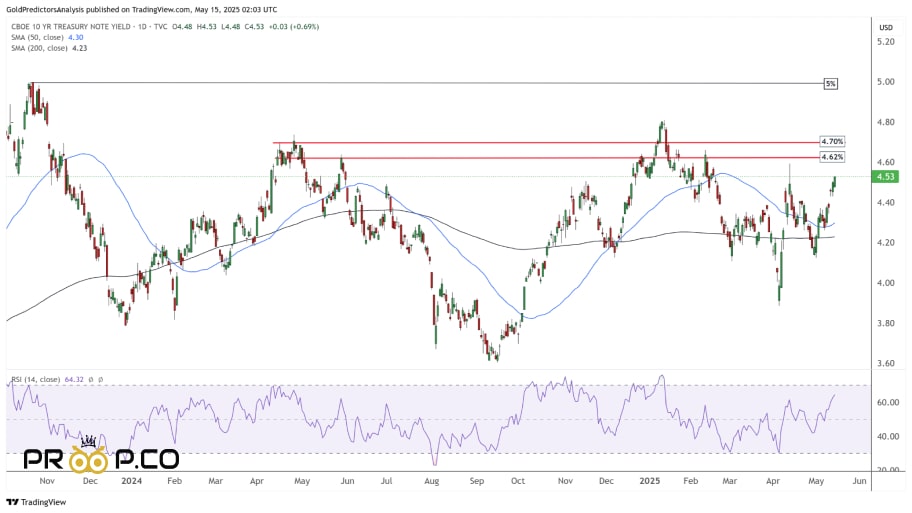Select the 4.70% resistance level label
Image resolution: width=912 pixels, height=513 pixels.
(832, 141)
